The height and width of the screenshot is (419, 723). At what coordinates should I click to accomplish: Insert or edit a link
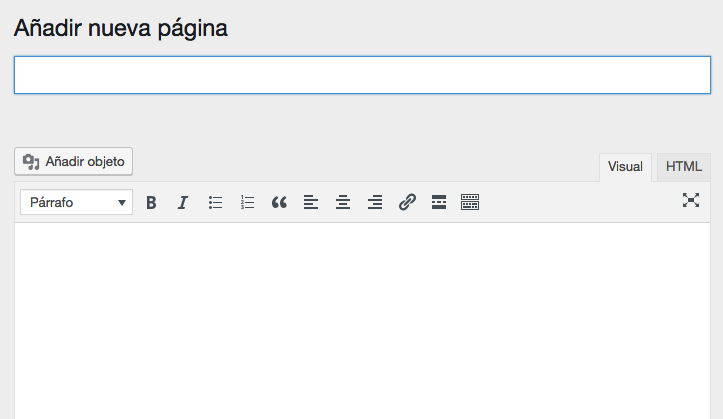click(x=407, y=202)
